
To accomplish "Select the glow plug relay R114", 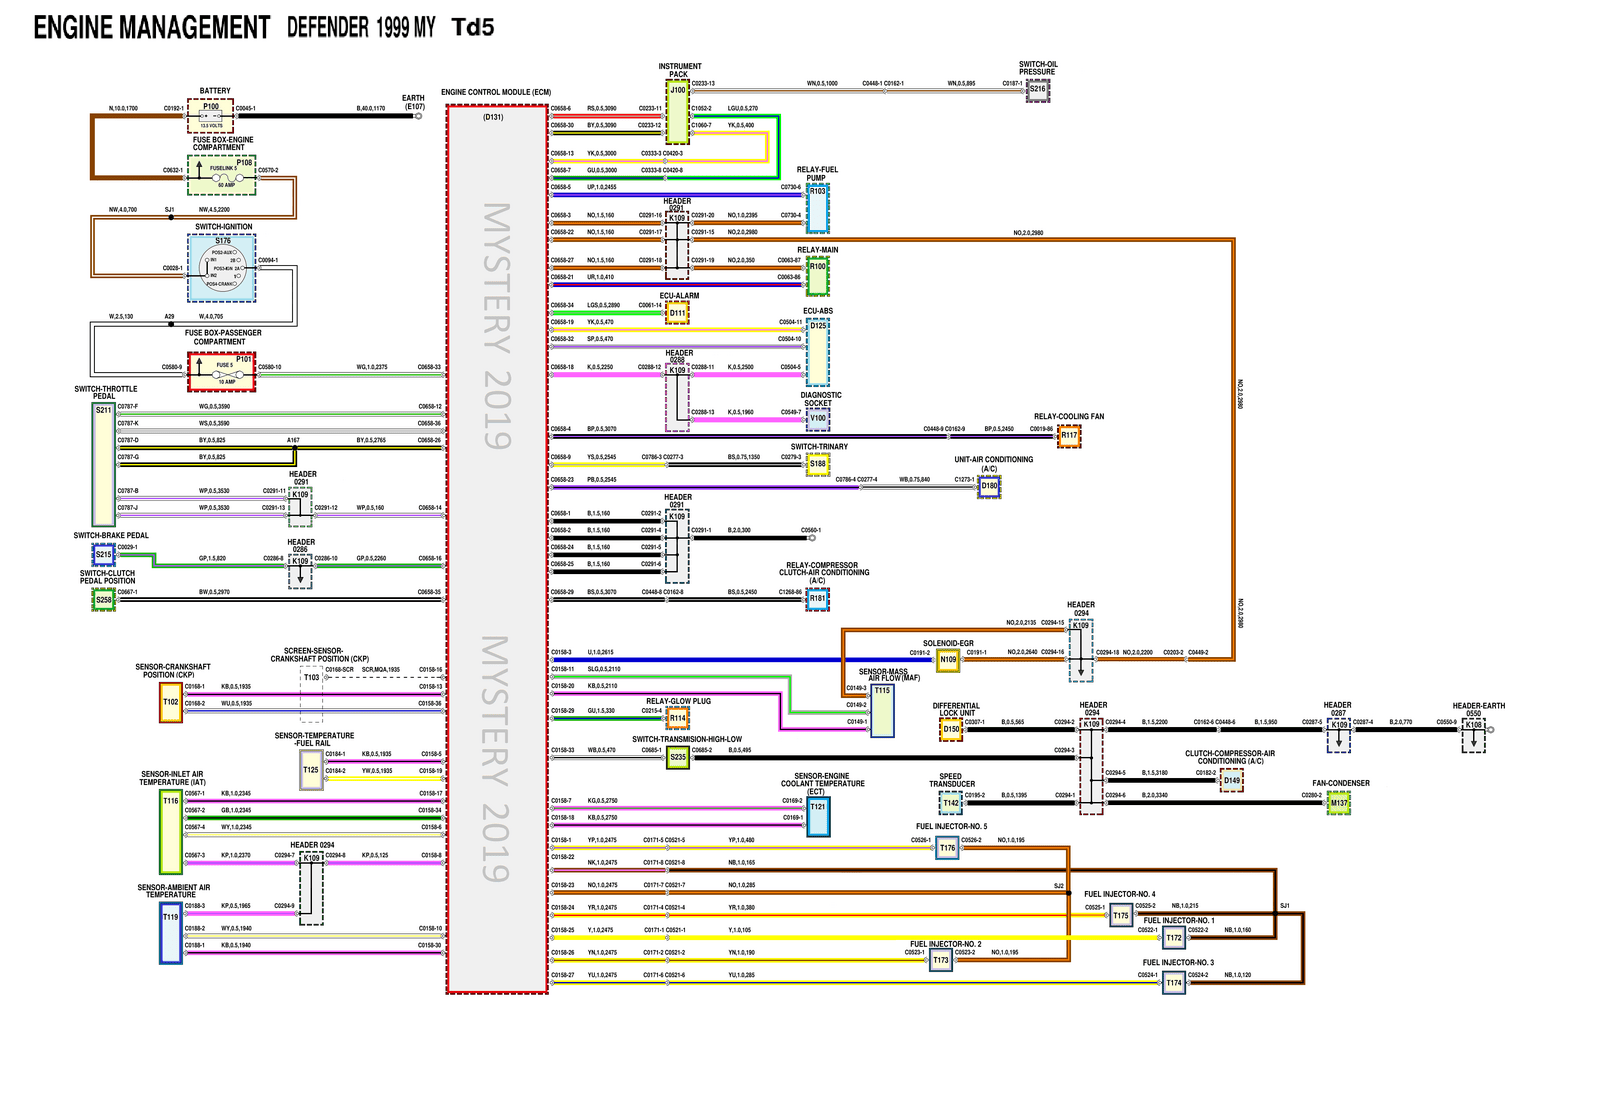I will [x=678, y=718].
